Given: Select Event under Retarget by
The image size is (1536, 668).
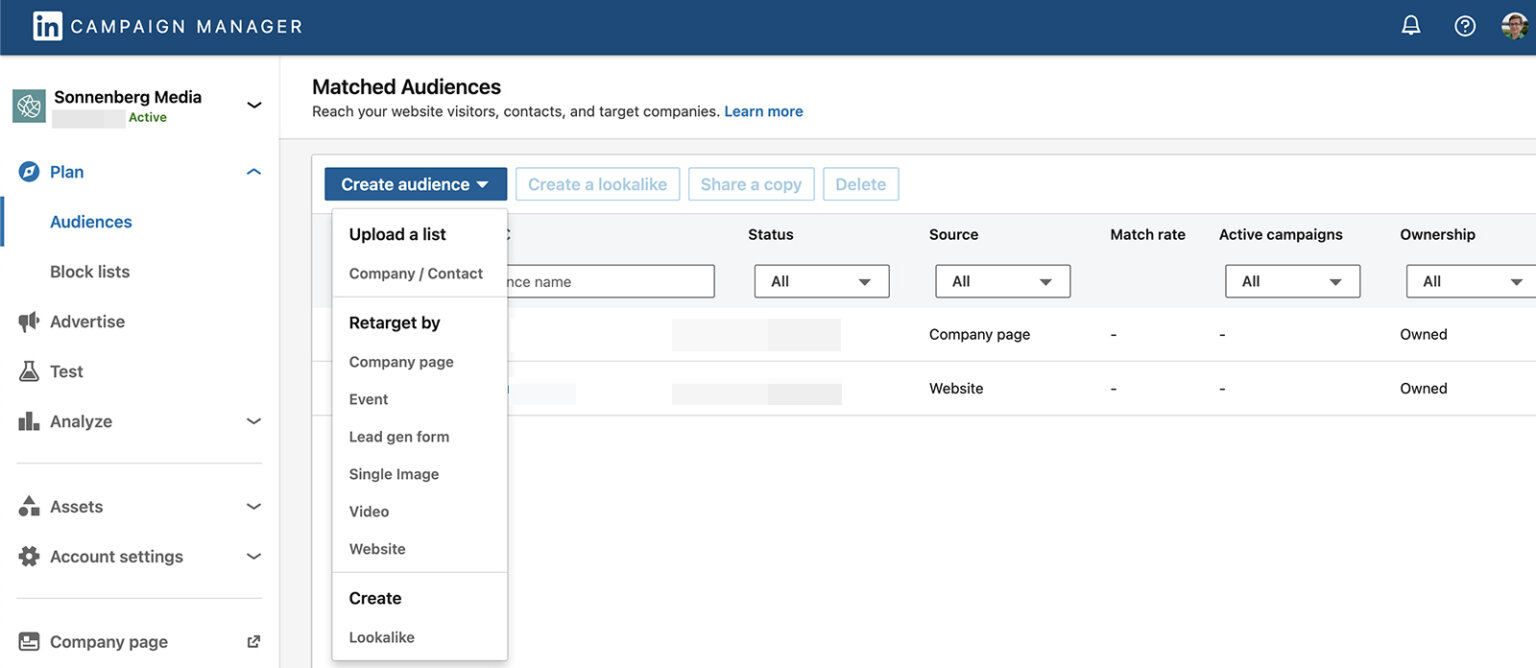Looking at the screenshot, I should pos(368,399).
